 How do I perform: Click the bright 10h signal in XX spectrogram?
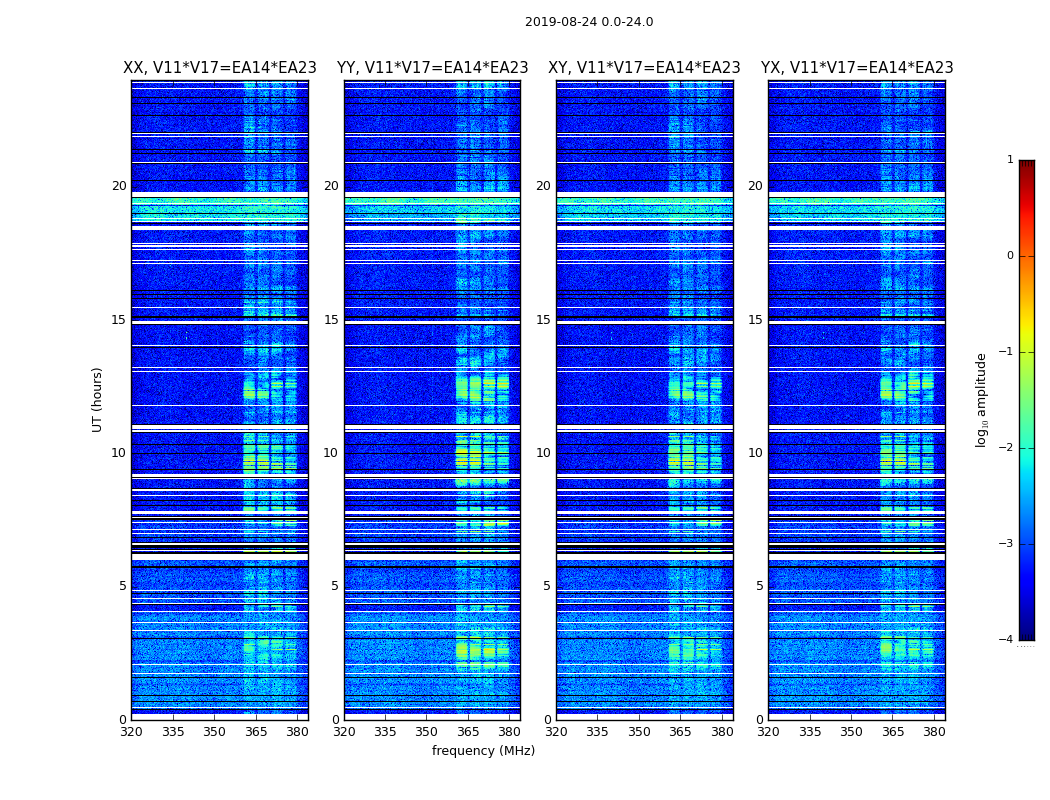pyautogui.click(x=269, y=455)
